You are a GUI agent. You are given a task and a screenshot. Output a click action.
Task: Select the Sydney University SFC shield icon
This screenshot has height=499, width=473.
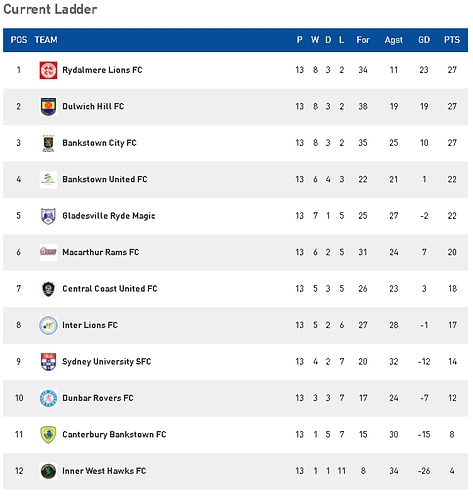[48, 362]
